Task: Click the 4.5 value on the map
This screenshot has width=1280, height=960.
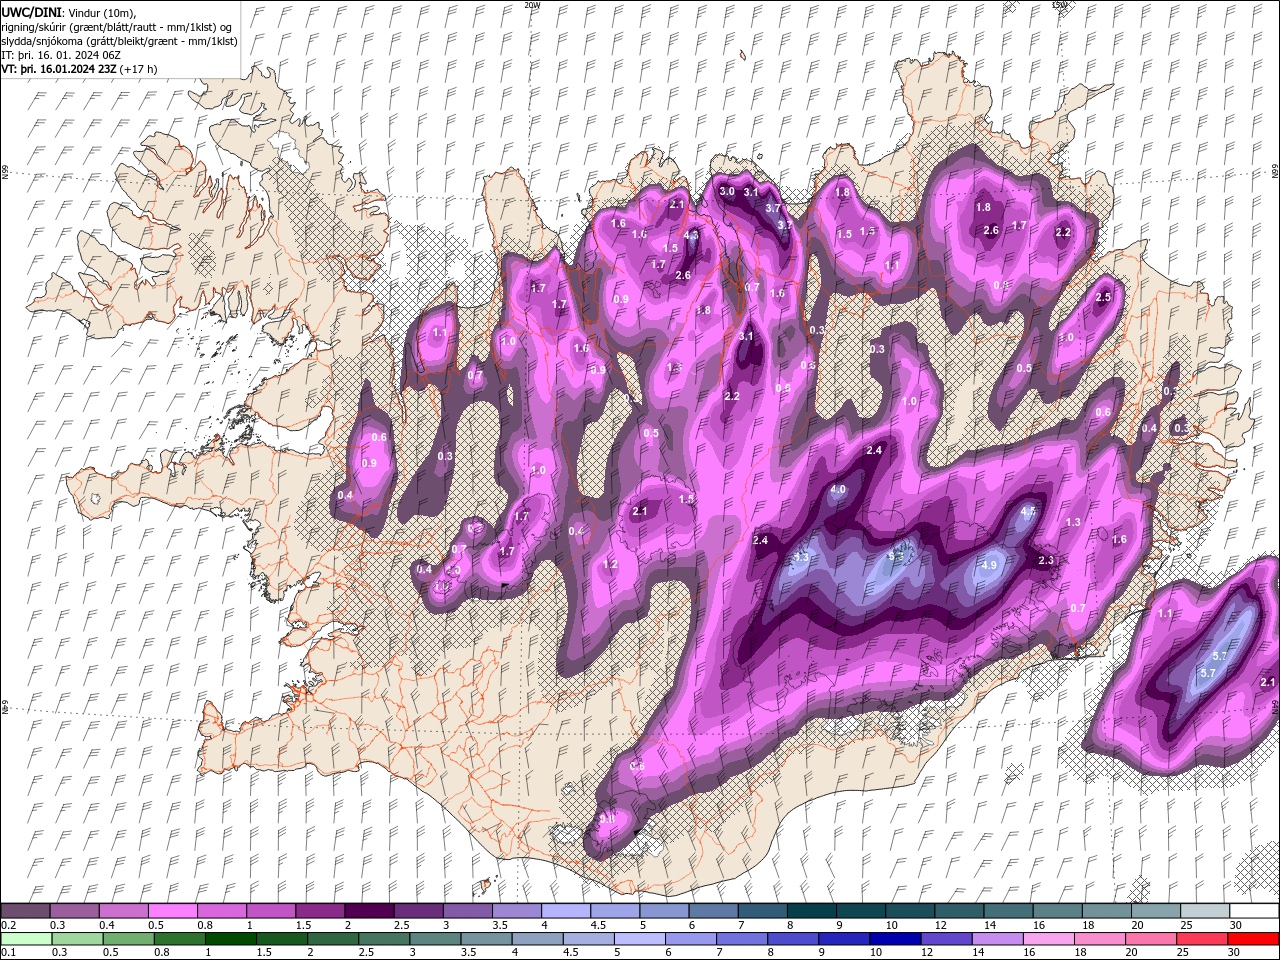Action: pyautogui.click(x=1027, y=511)
